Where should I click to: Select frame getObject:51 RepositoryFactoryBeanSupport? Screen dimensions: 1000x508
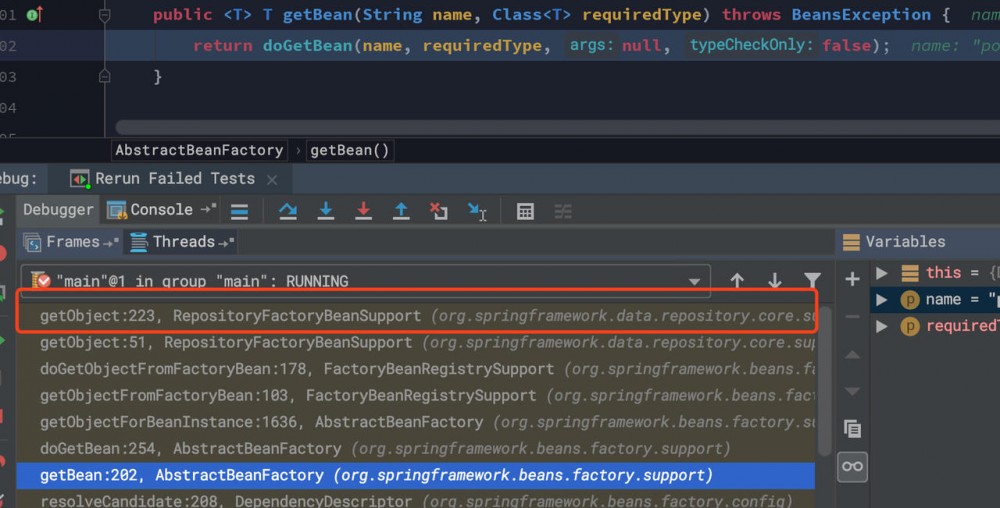pos(416,343)
